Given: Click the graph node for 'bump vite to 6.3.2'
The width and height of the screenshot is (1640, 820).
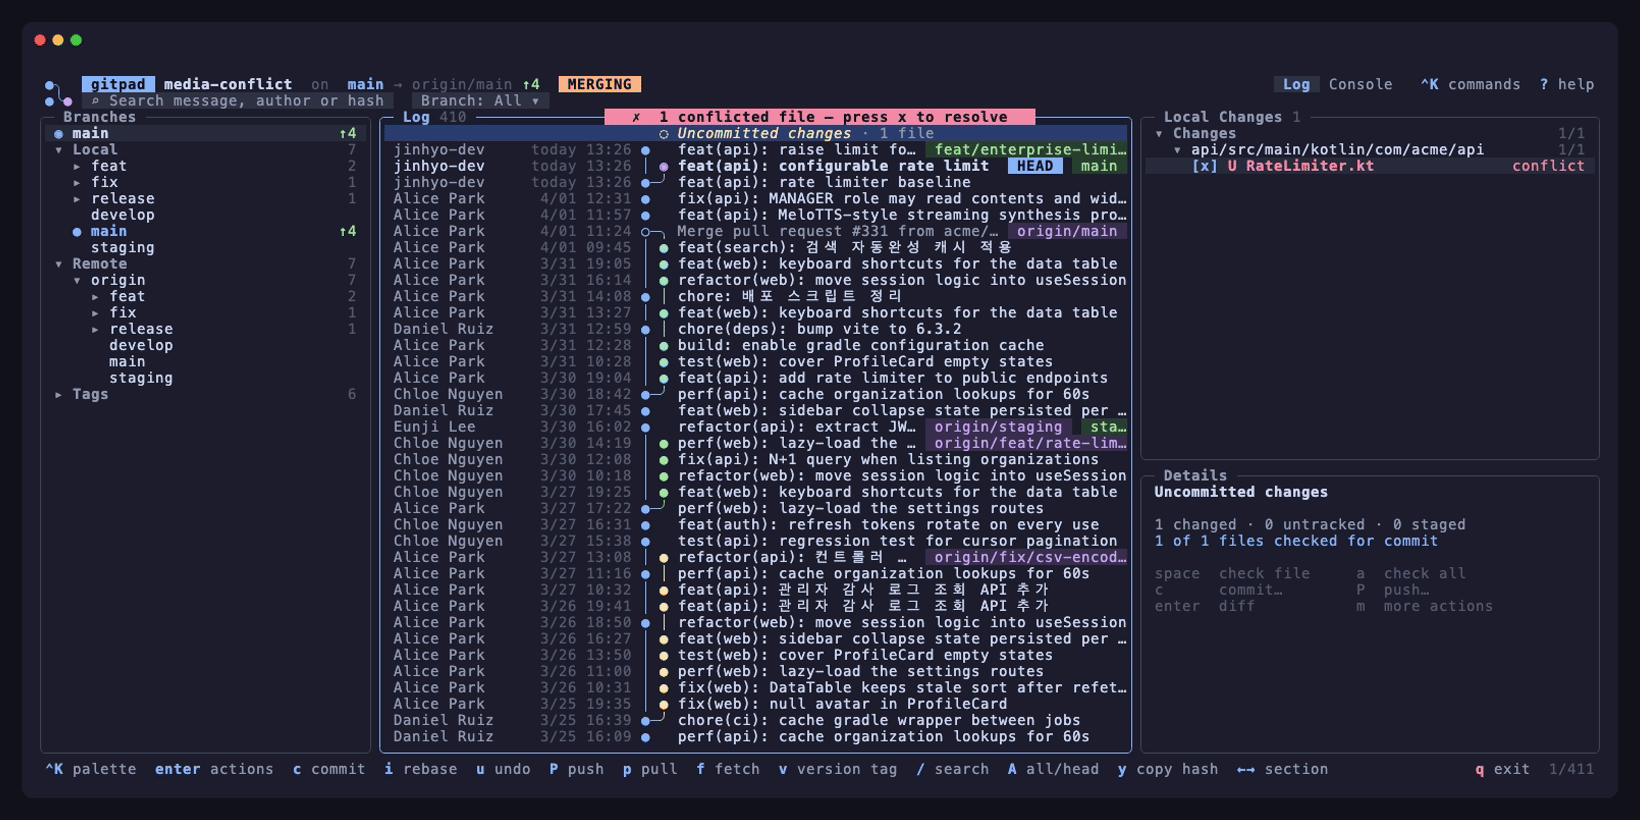Looking at the screenshot, I should (646, 329).
